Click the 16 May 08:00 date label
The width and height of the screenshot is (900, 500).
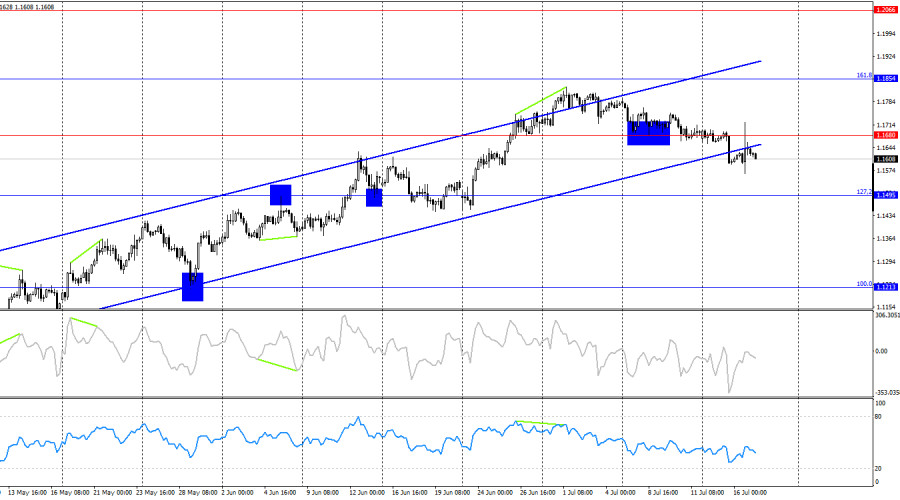70,493
